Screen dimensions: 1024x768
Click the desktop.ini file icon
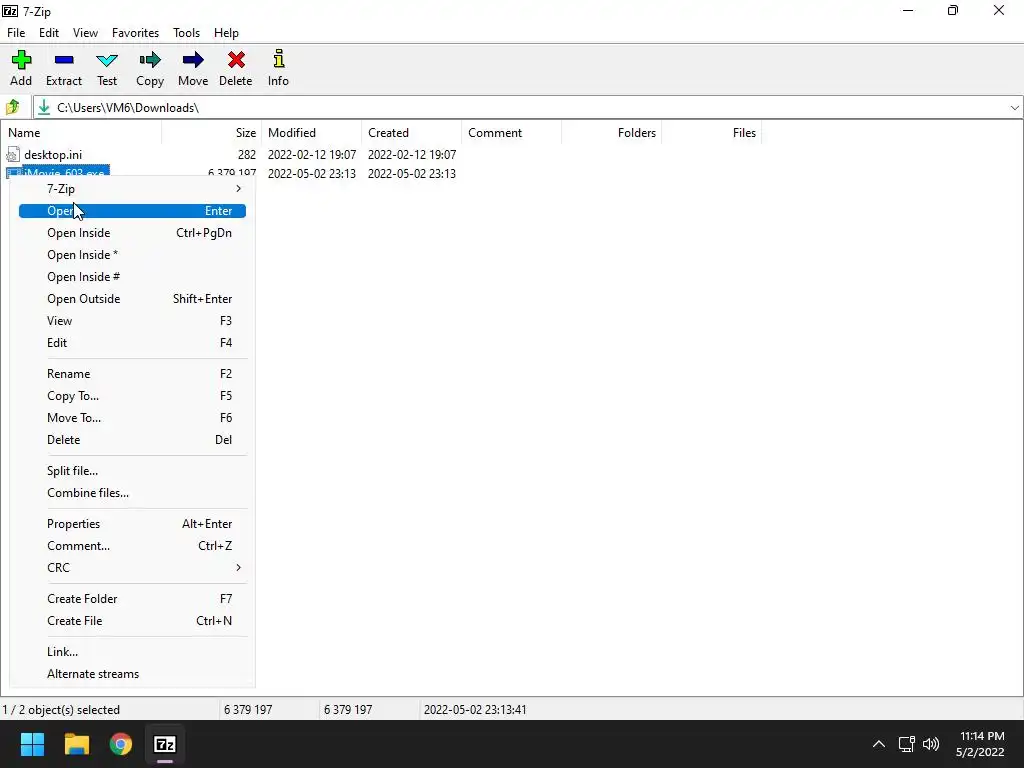pos(12,155)
